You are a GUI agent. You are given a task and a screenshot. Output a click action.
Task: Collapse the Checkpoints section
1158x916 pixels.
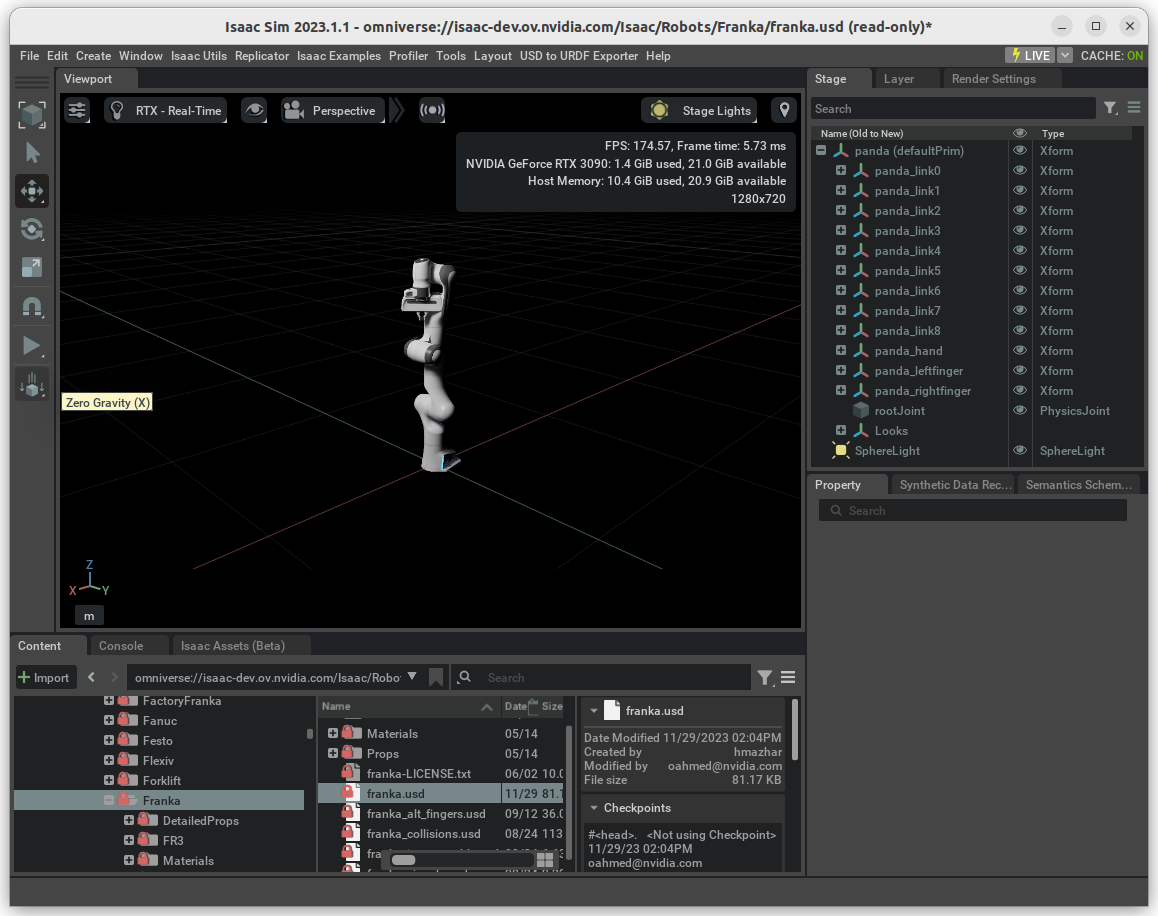coord(593,808)
